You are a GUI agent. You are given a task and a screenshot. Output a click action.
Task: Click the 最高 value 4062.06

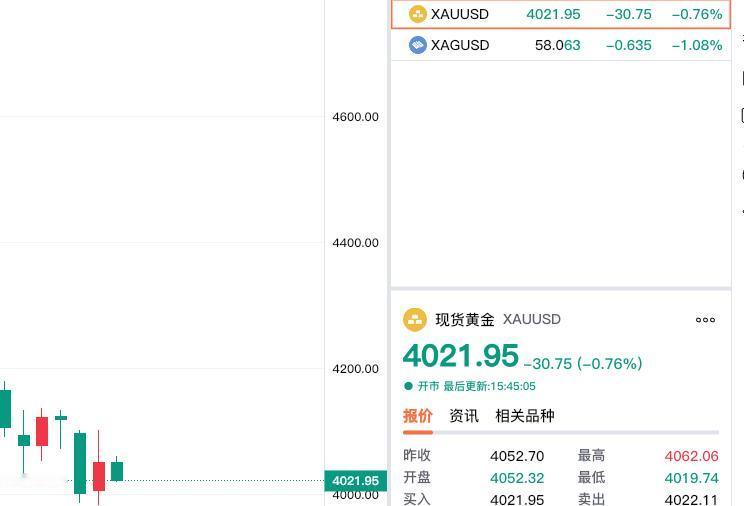coord(691,456)
